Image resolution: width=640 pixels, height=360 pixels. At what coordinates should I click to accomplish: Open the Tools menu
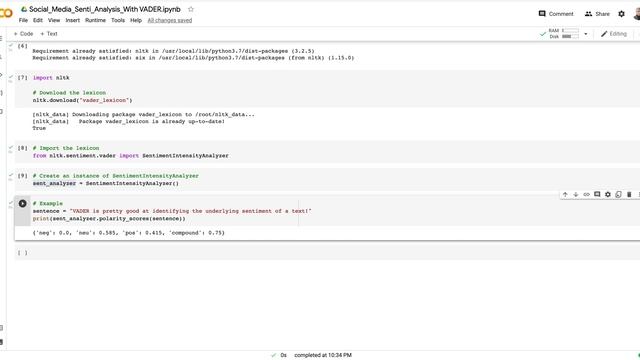(118, 20)
